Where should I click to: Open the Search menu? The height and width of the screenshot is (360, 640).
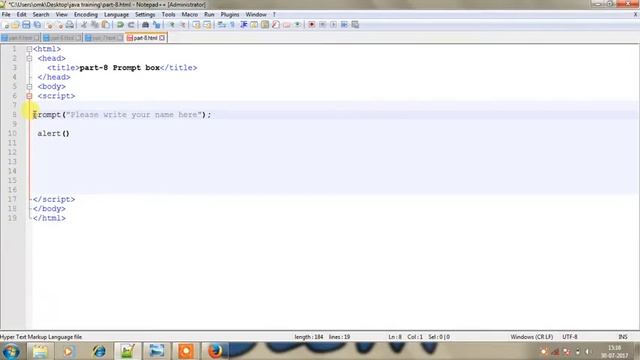point(41,14)
